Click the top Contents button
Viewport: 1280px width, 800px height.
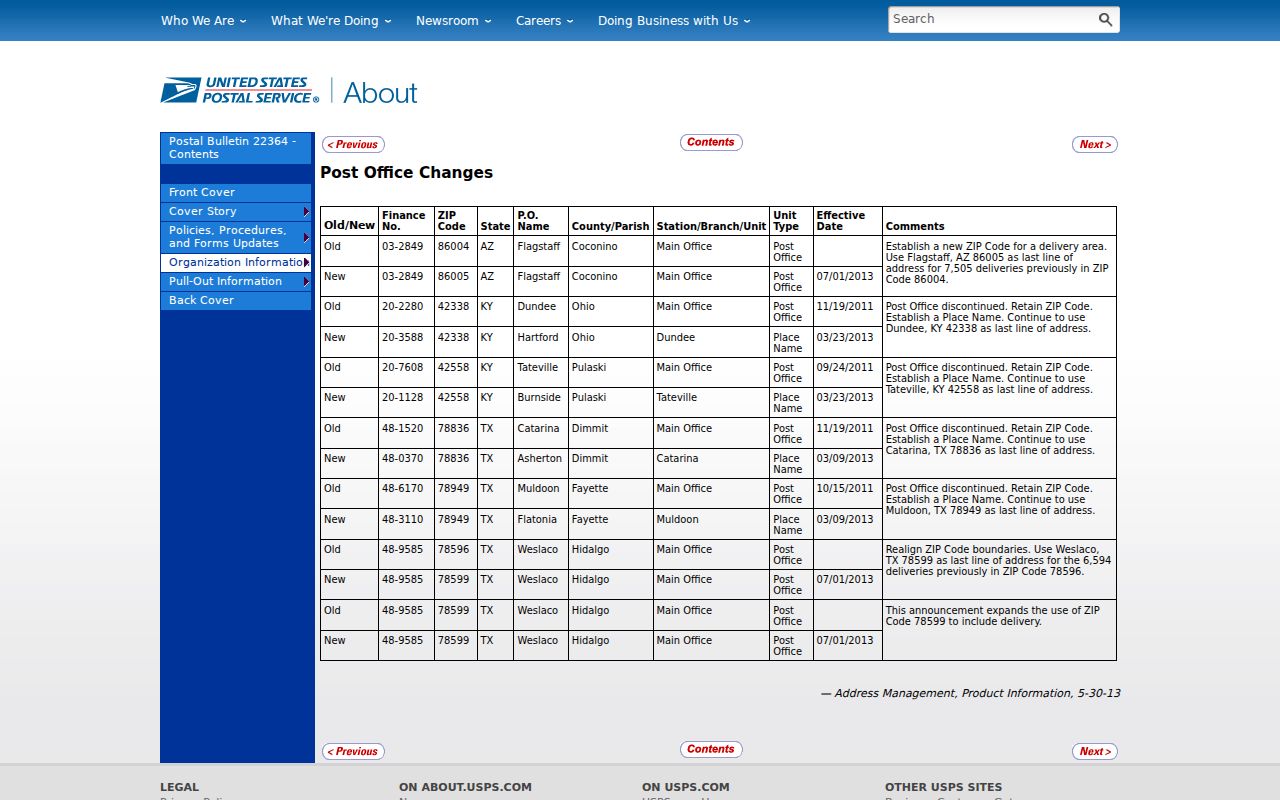tap(711, 142)
